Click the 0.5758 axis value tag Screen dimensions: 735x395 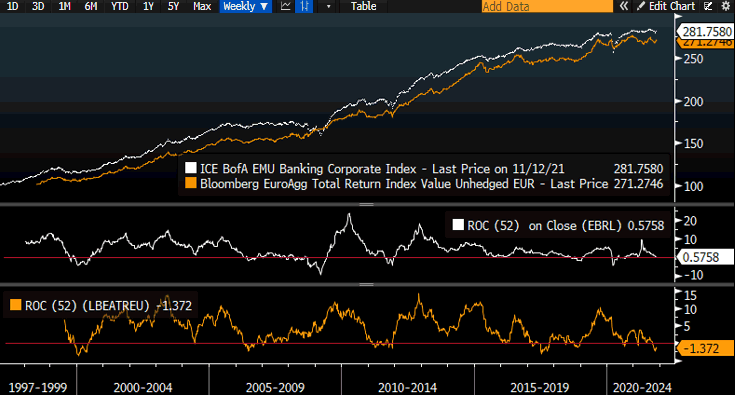[704, 257]
